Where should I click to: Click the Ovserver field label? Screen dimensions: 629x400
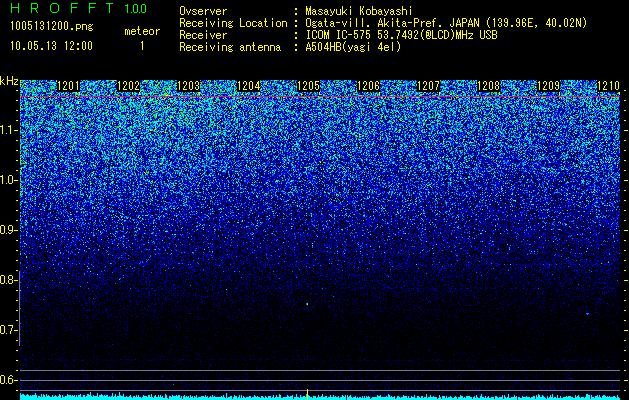tap(203, 11)
